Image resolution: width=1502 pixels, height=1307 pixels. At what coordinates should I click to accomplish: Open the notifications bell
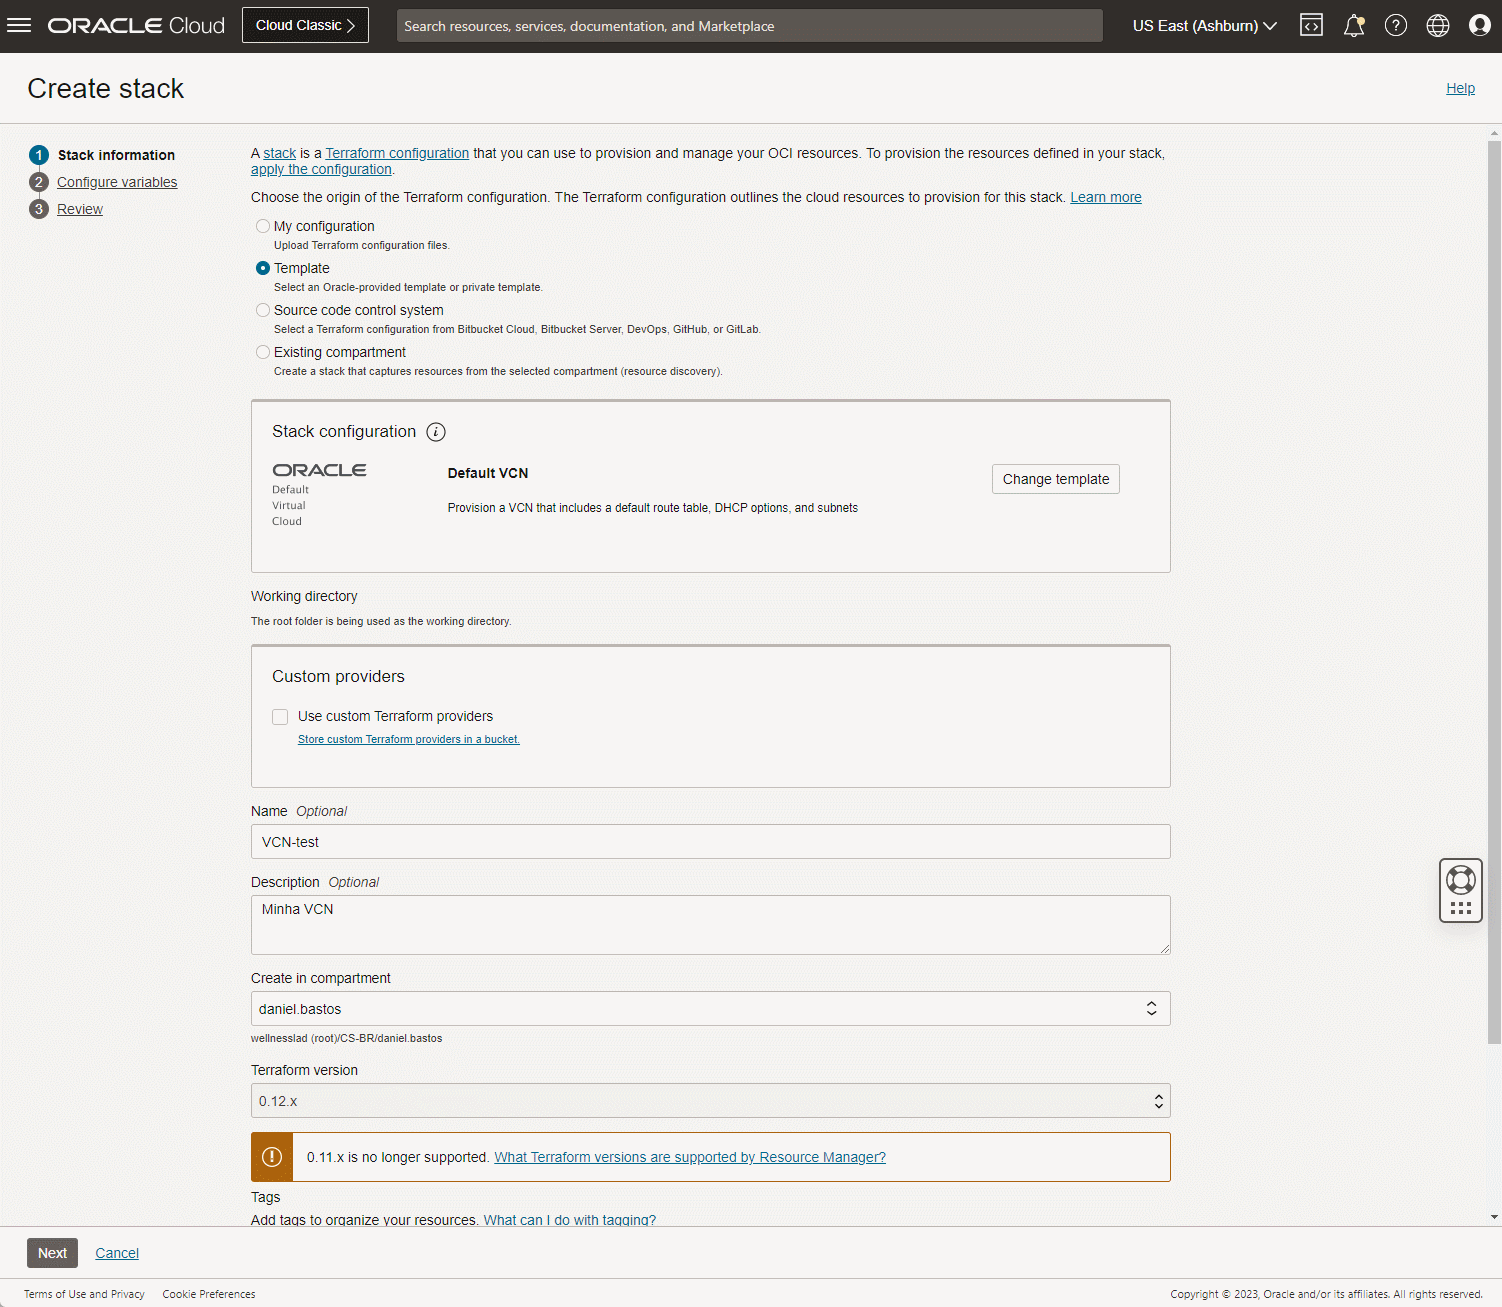(1354, 26)
